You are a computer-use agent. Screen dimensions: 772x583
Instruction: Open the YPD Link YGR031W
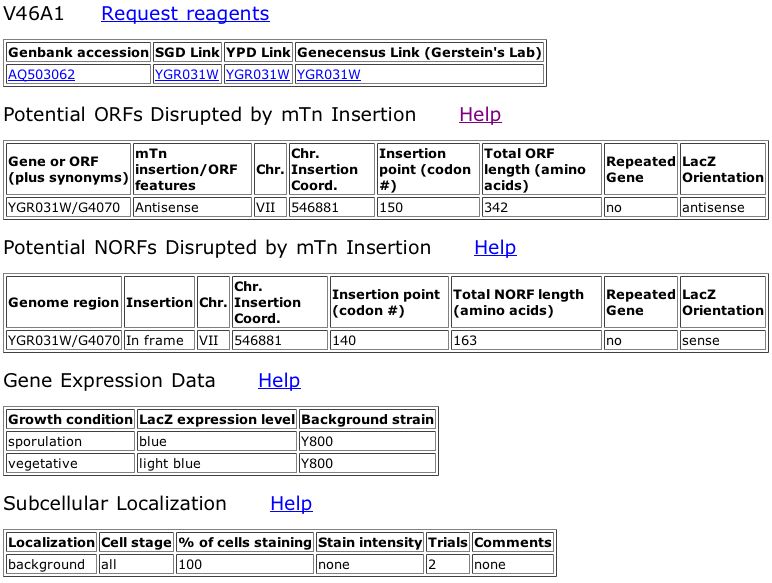click(x=257, y=74)
